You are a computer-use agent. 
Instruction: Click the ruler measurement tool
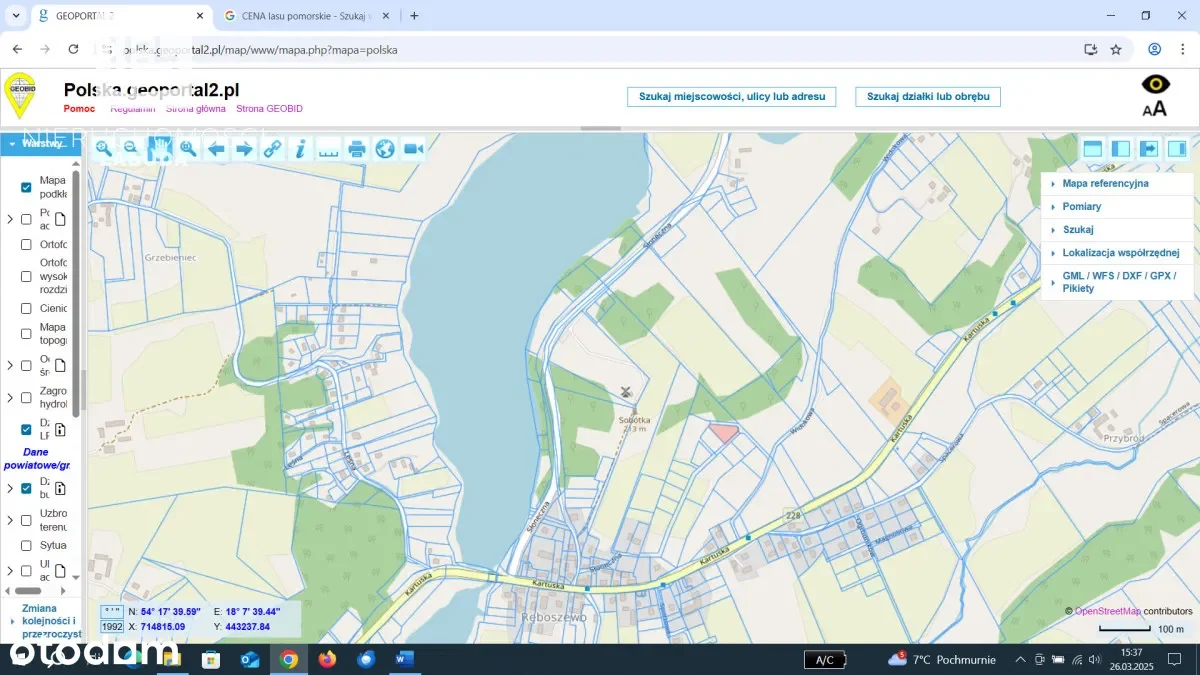pos(328,149)
